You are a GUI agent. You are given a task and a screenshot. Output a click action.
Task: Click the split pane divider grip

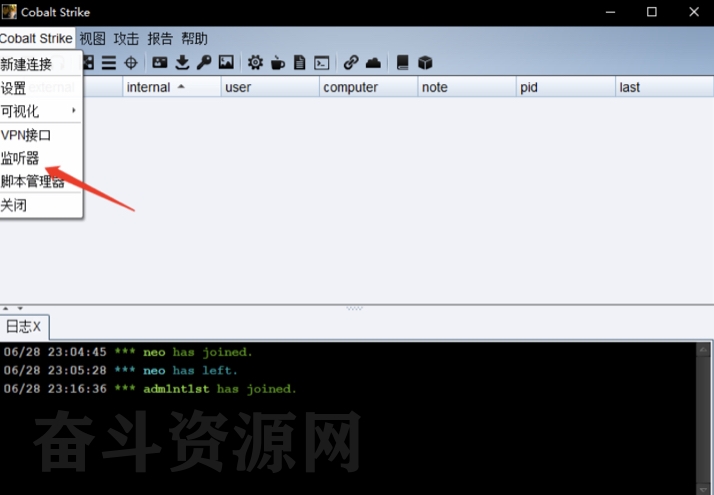coord(355,308)
